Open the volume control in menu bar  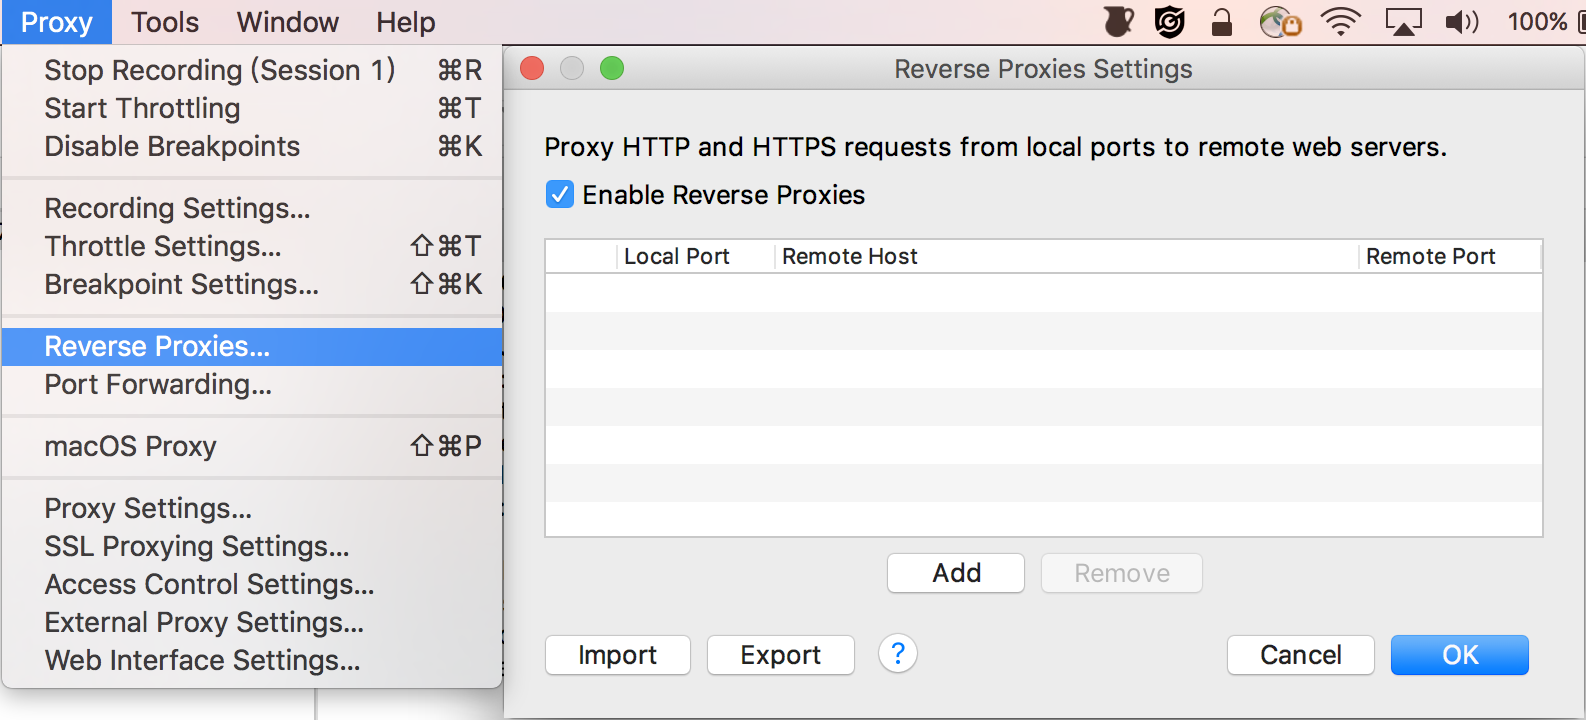point(1462,21)
